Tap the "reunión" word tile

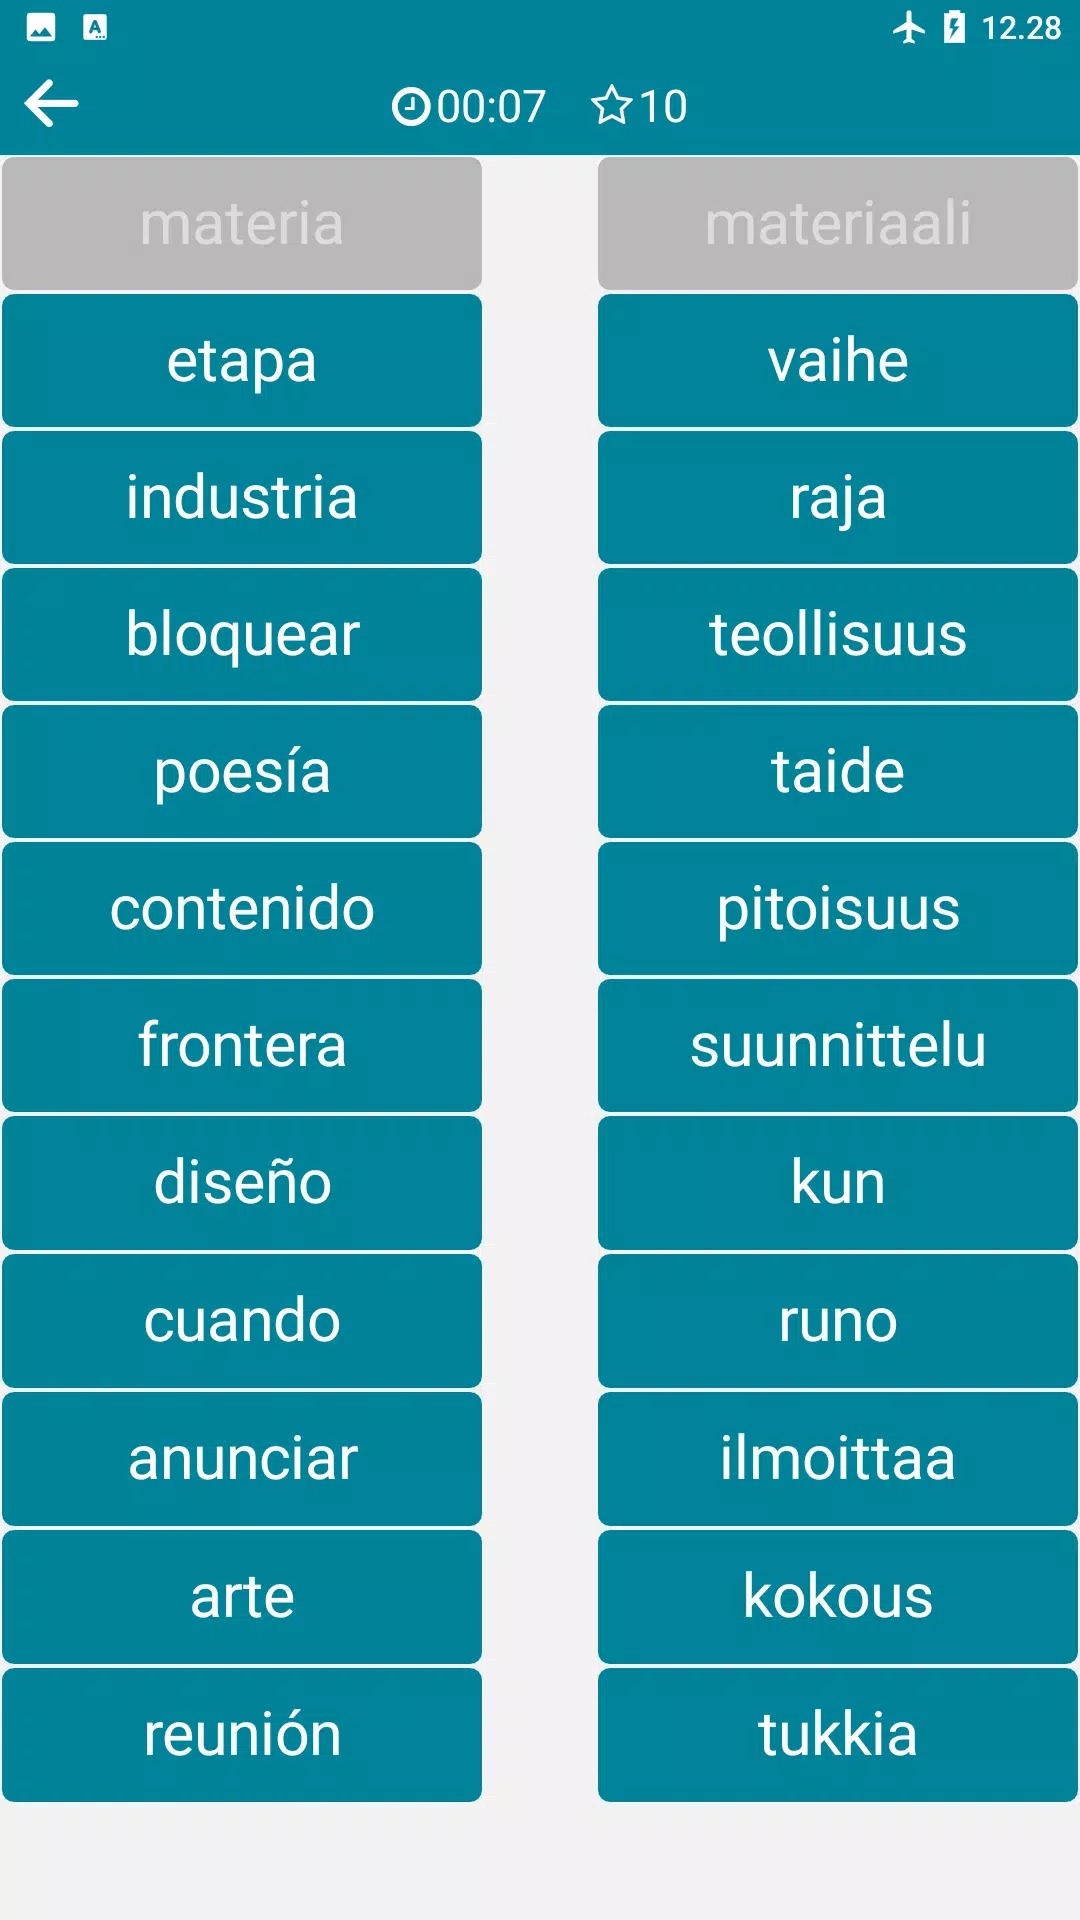(x=242, y=1735)
